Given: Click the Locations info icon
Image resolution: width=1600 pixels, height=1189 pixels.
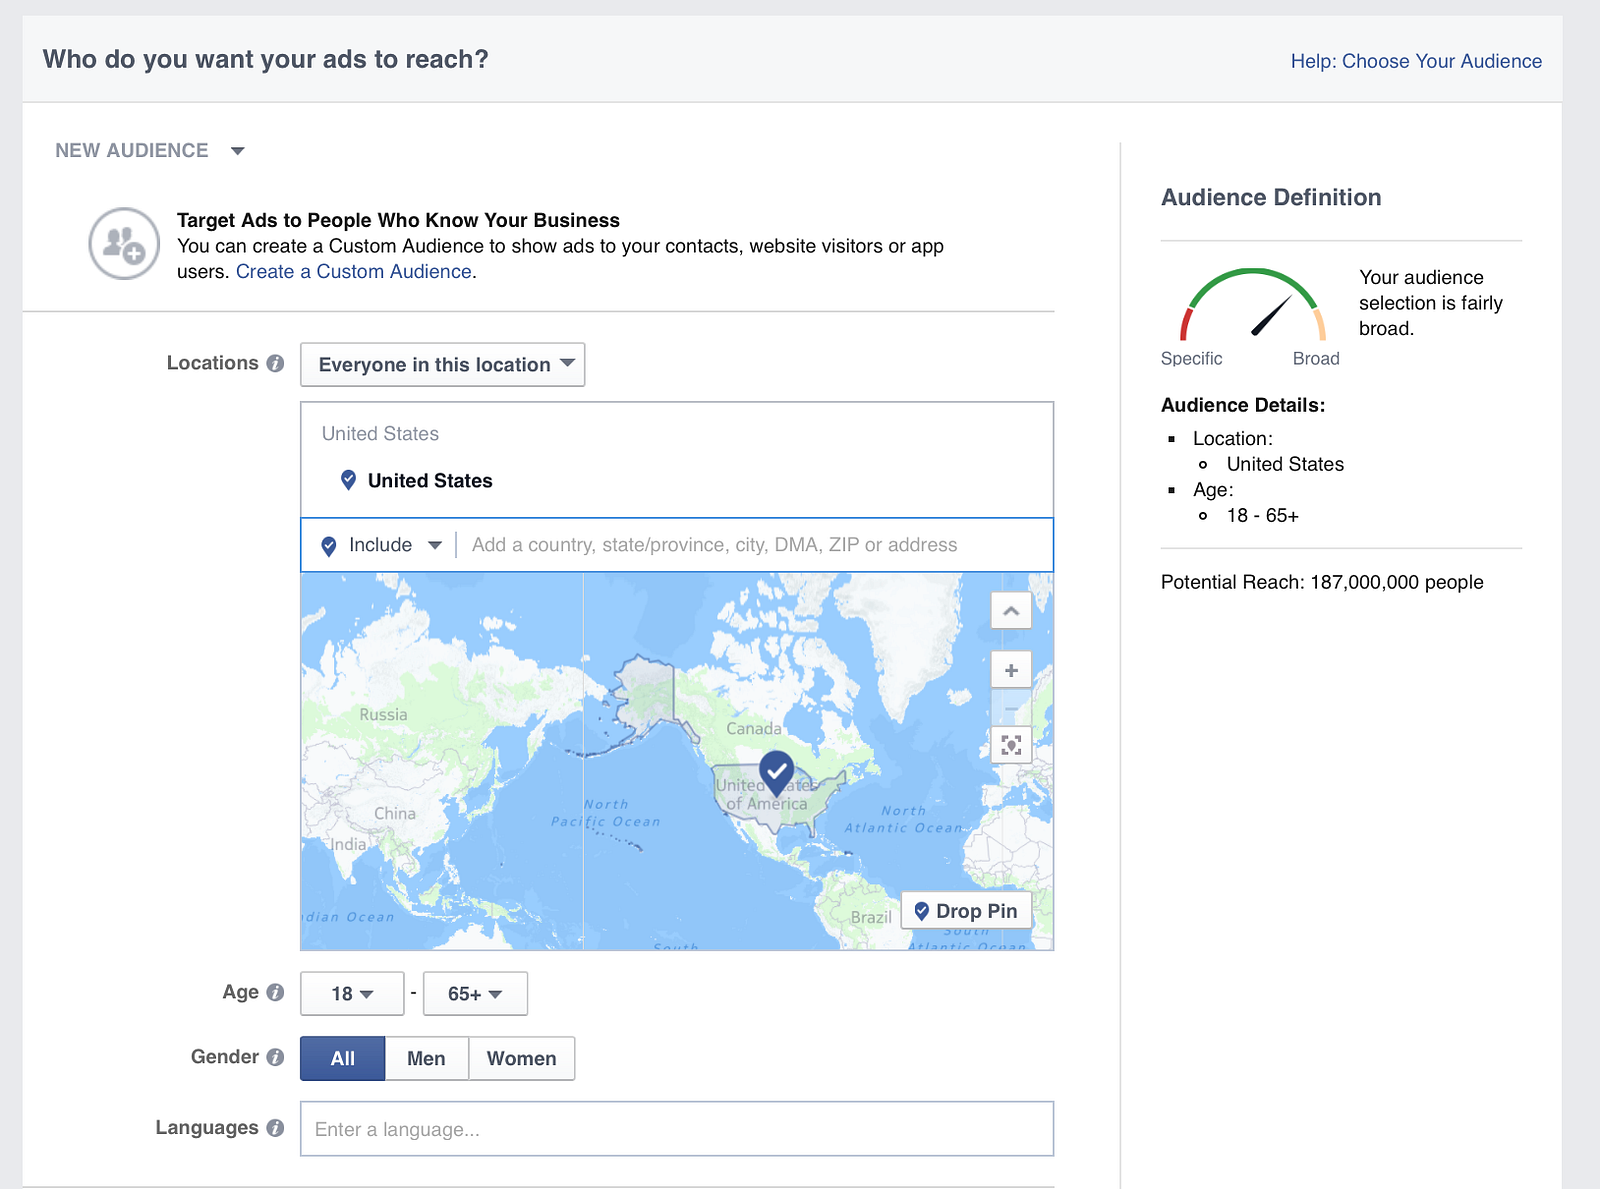Looking at the screenshot, I should click(275, 363).
